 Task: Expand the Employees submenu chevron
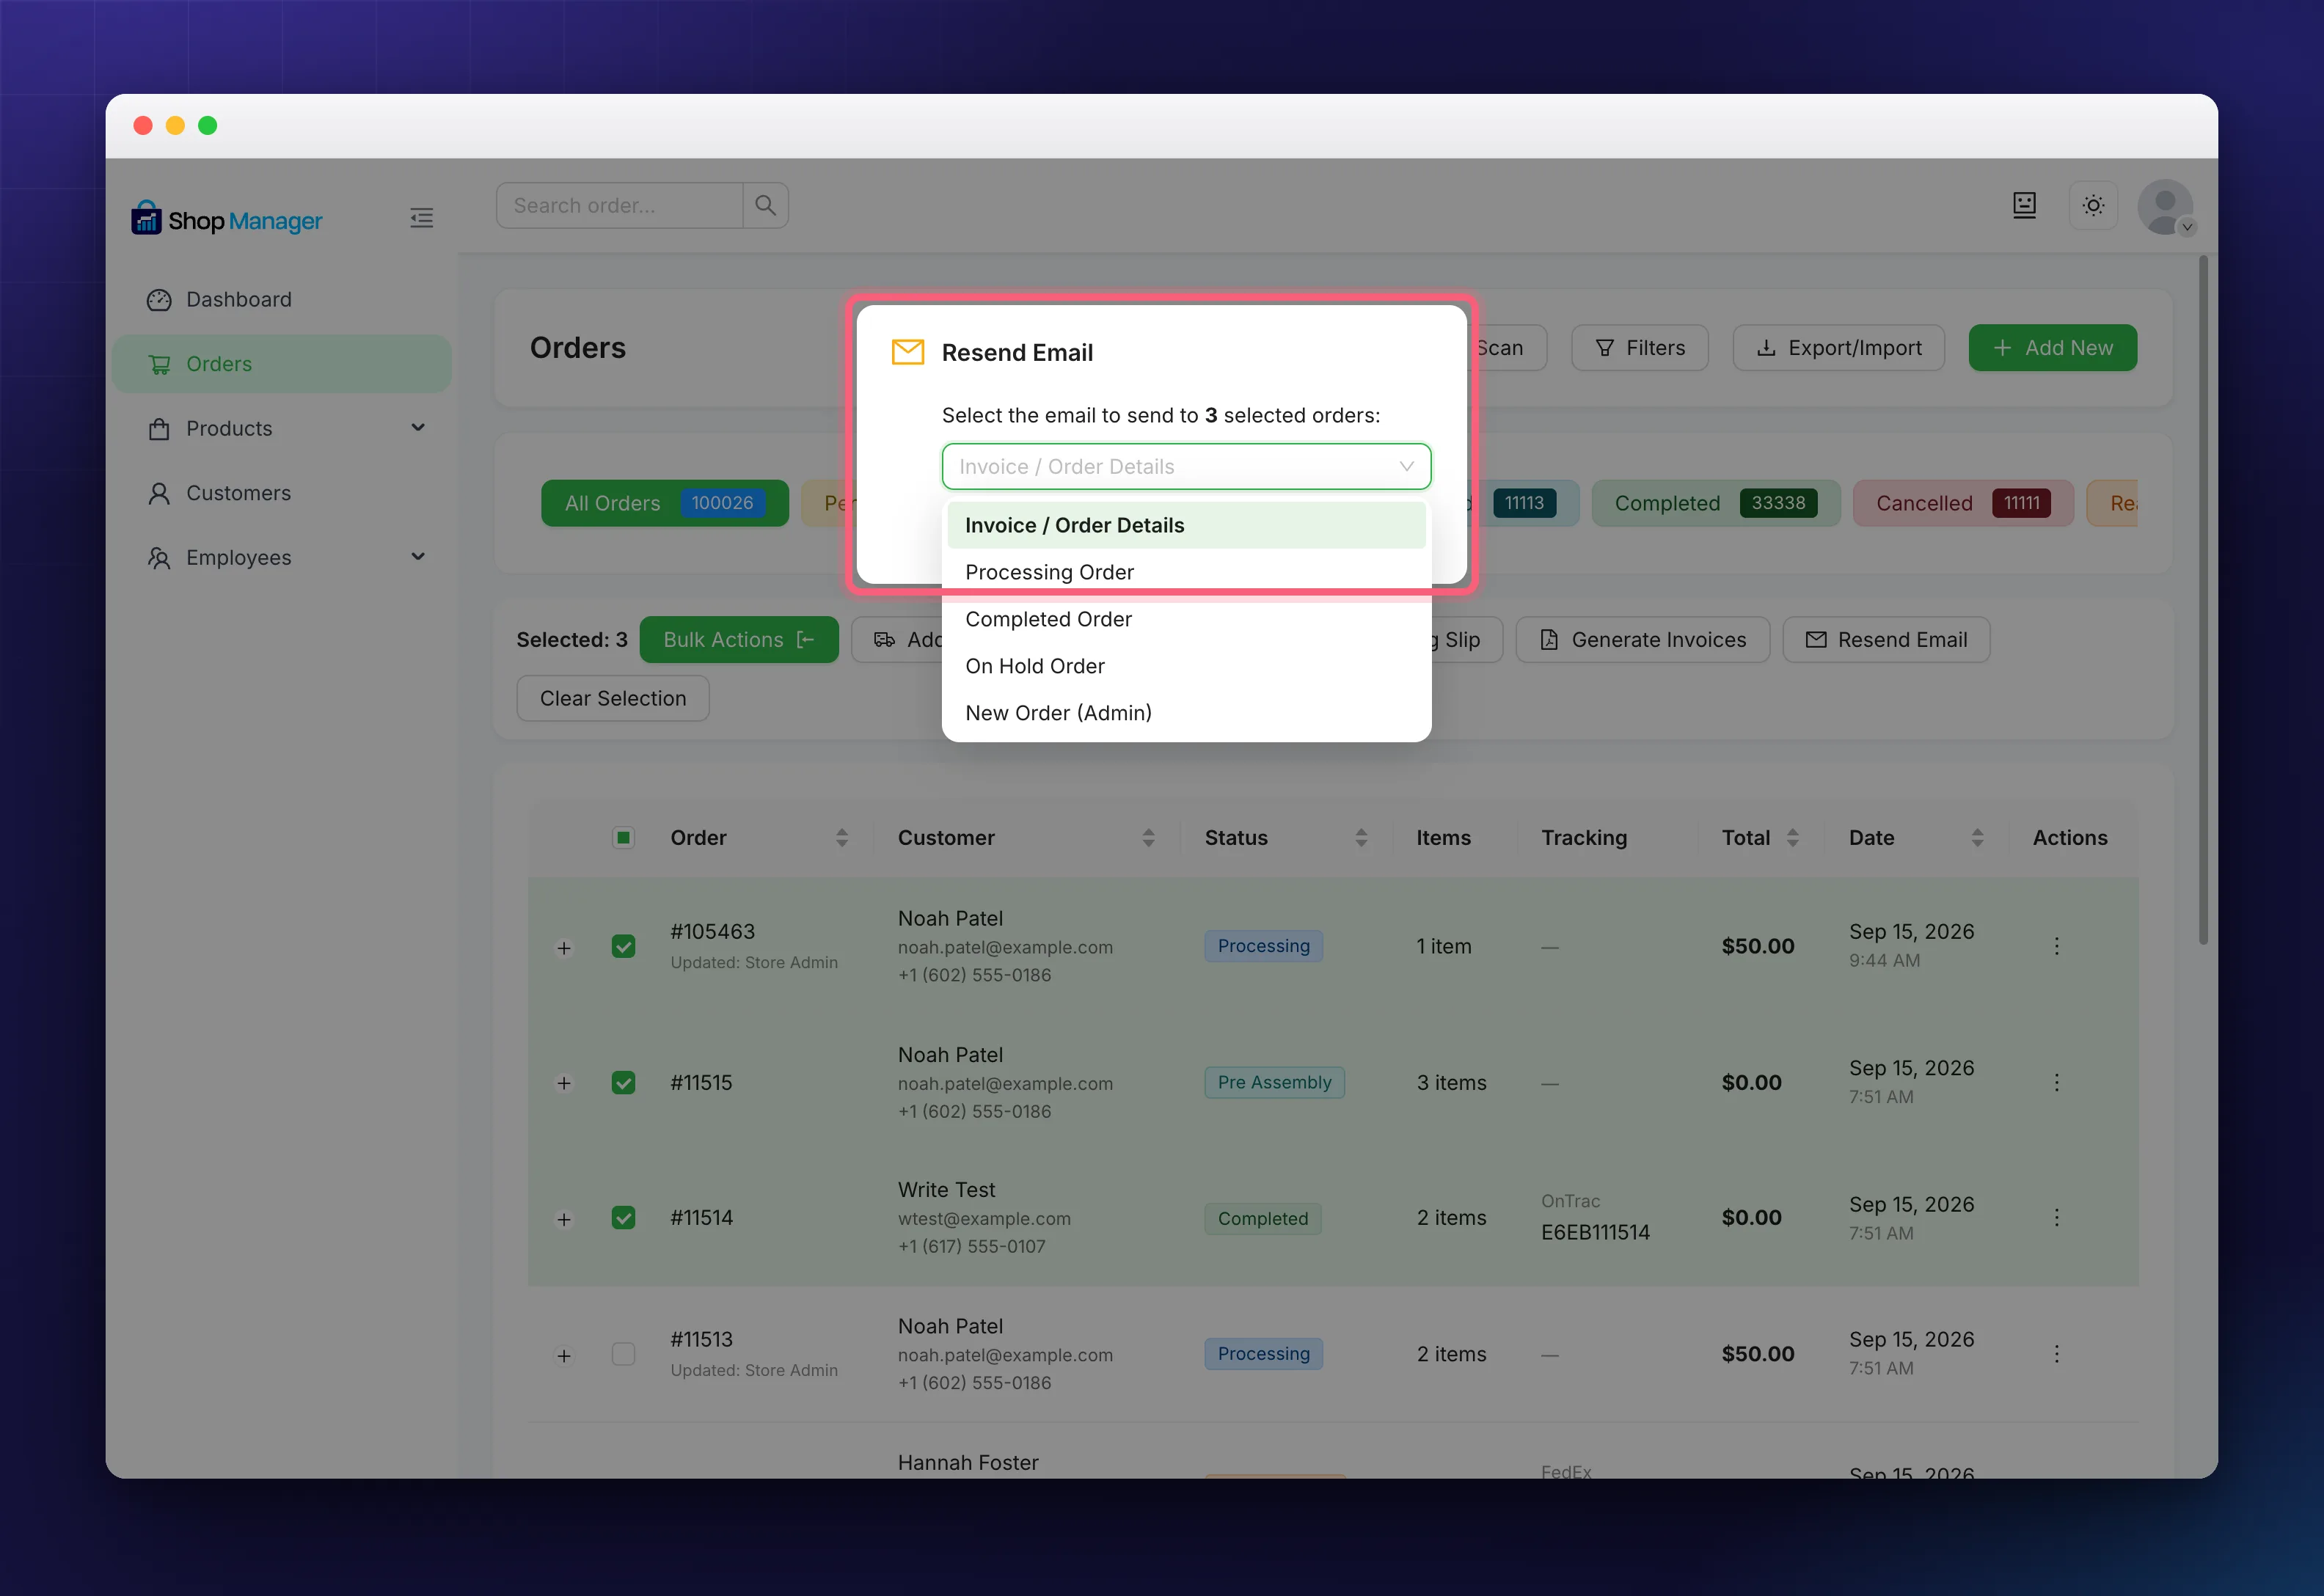pos(418,557)
